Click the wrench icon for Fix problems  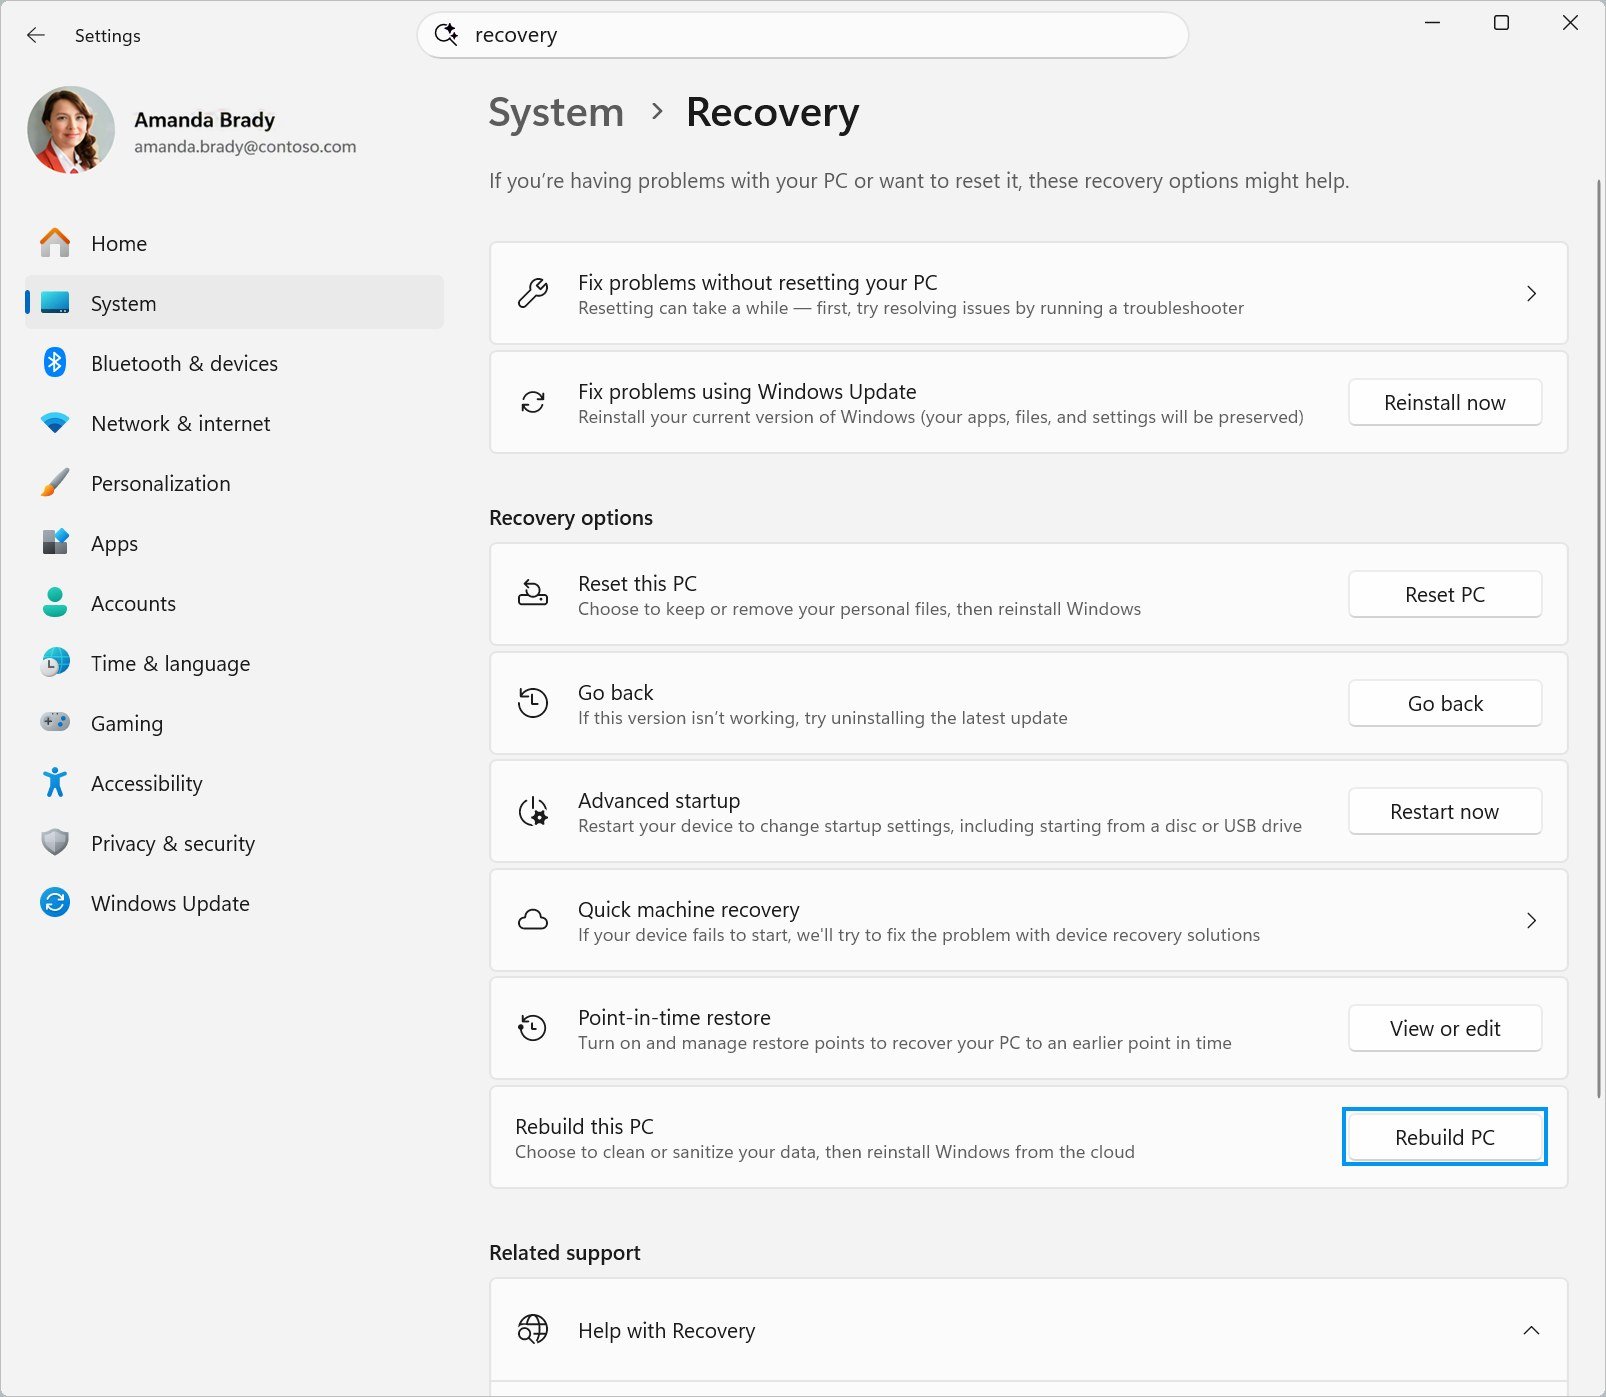click(532, 293)
